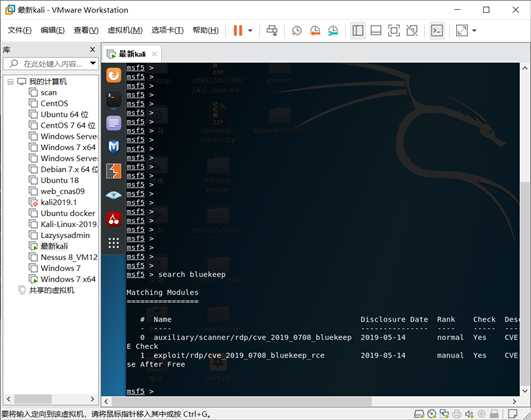Screen dimensions: 531x420
Task: Toggle unity mode icon
Action: (412, 30)
